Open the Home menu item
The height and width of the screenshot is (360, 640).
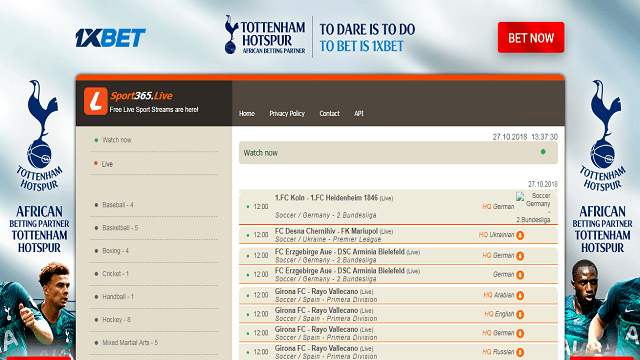(247, 113)
